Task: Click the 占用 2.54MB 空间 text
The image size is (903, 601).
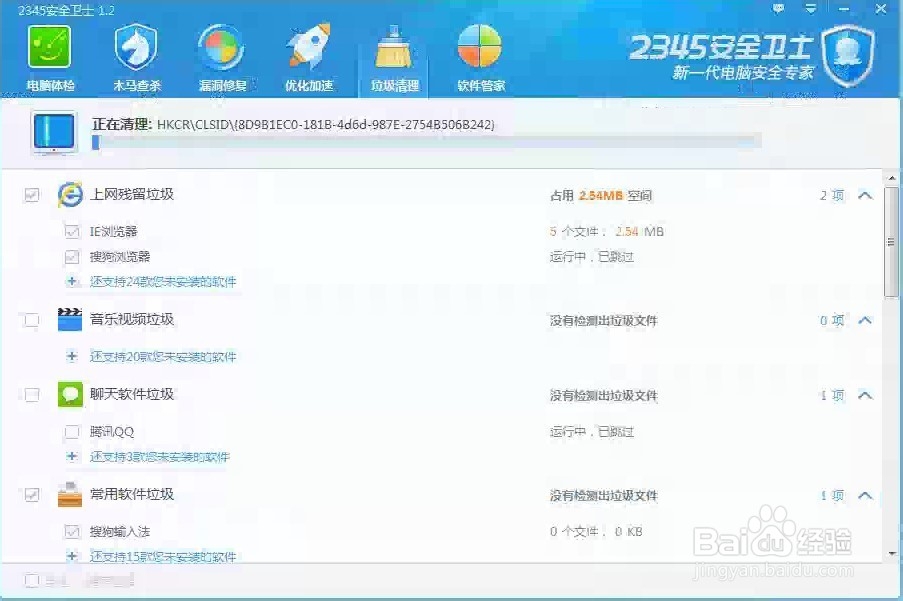Action: pos(601,196)
